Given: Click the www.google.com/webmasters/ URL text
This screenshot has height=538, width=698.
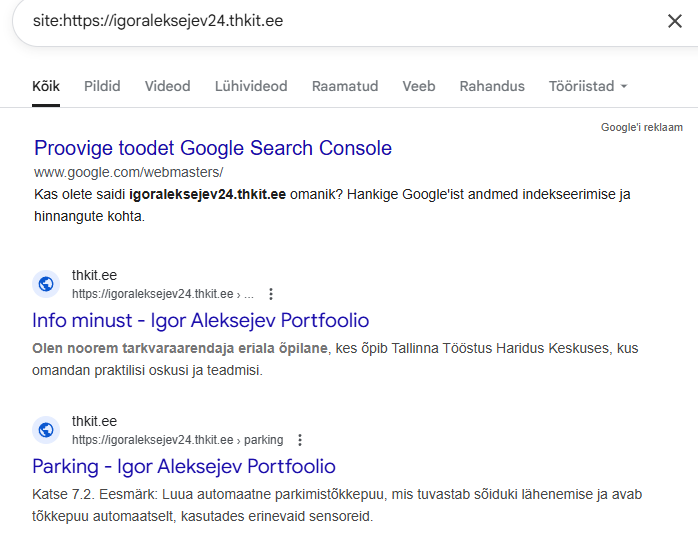Looking at the screenshot, I should [128, 172].
